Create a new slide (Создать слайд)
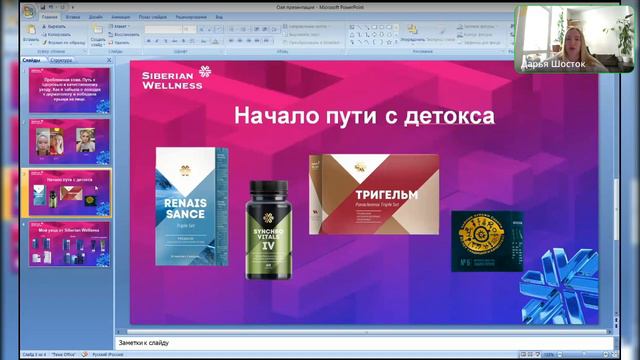This screenshot has height=360, width=640. tap(98, 35)
